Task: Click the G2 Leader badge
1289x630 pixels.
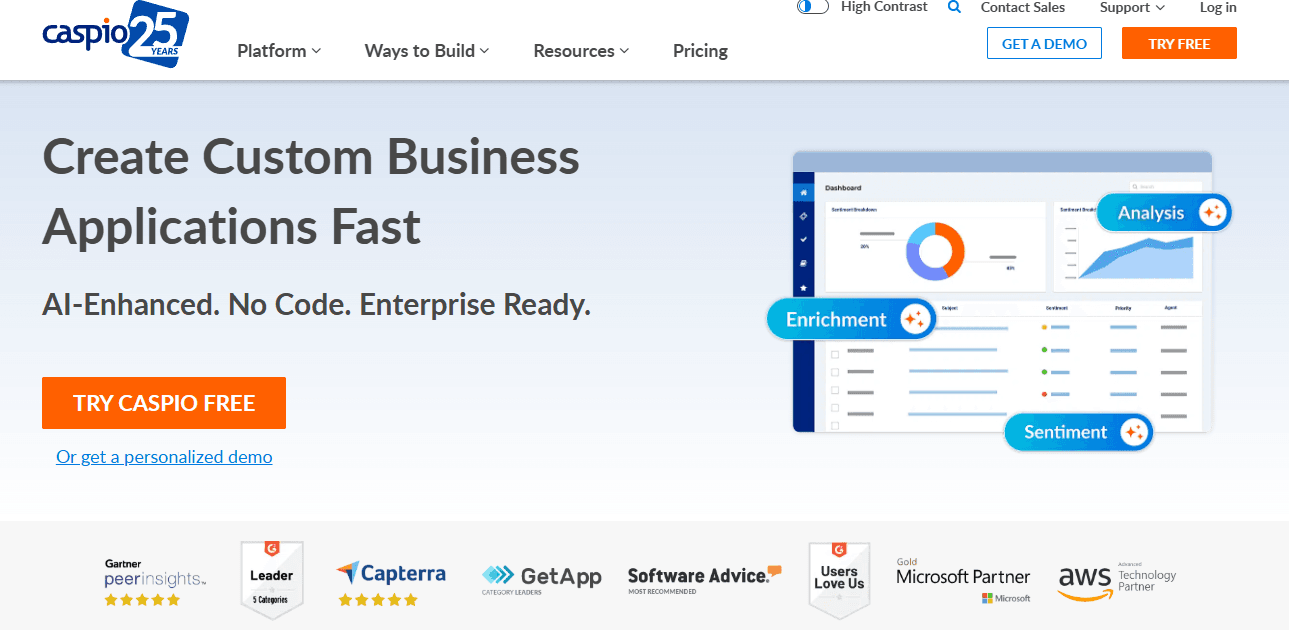Action: point(272,580)
